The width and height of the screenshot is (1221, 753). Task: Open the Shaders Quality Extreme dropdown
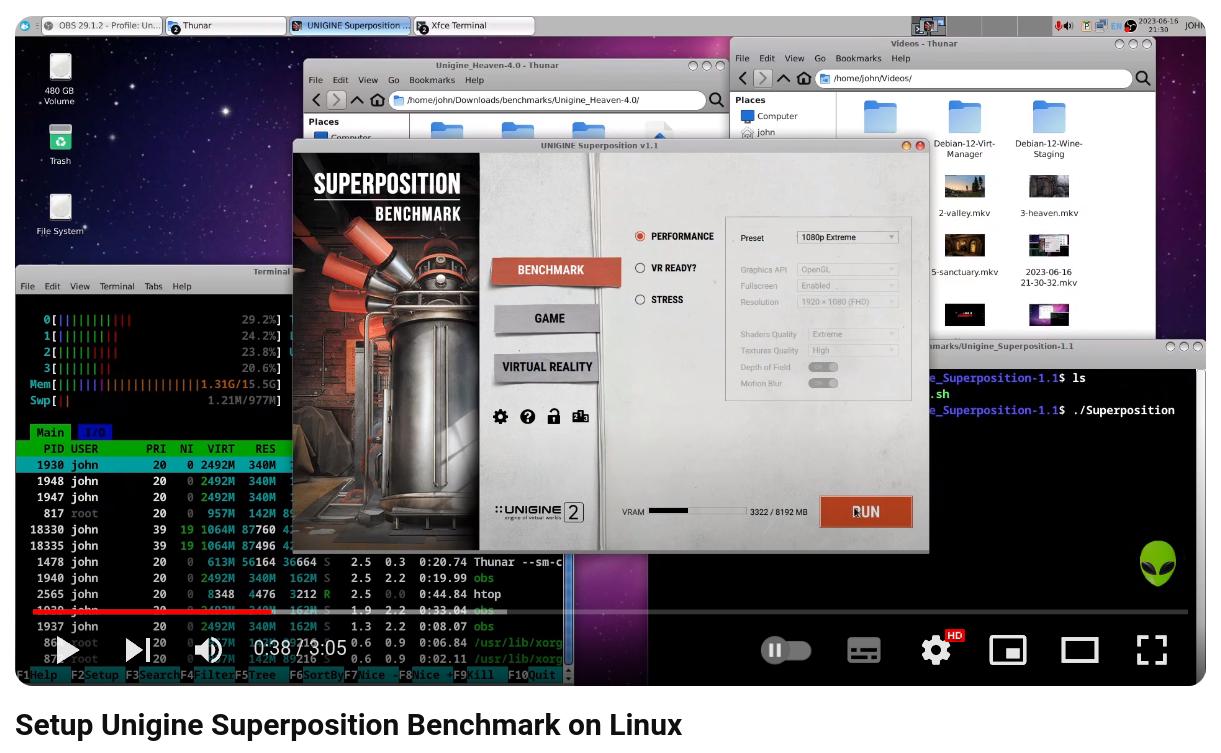pyautogui.click(x=853, y=334)
